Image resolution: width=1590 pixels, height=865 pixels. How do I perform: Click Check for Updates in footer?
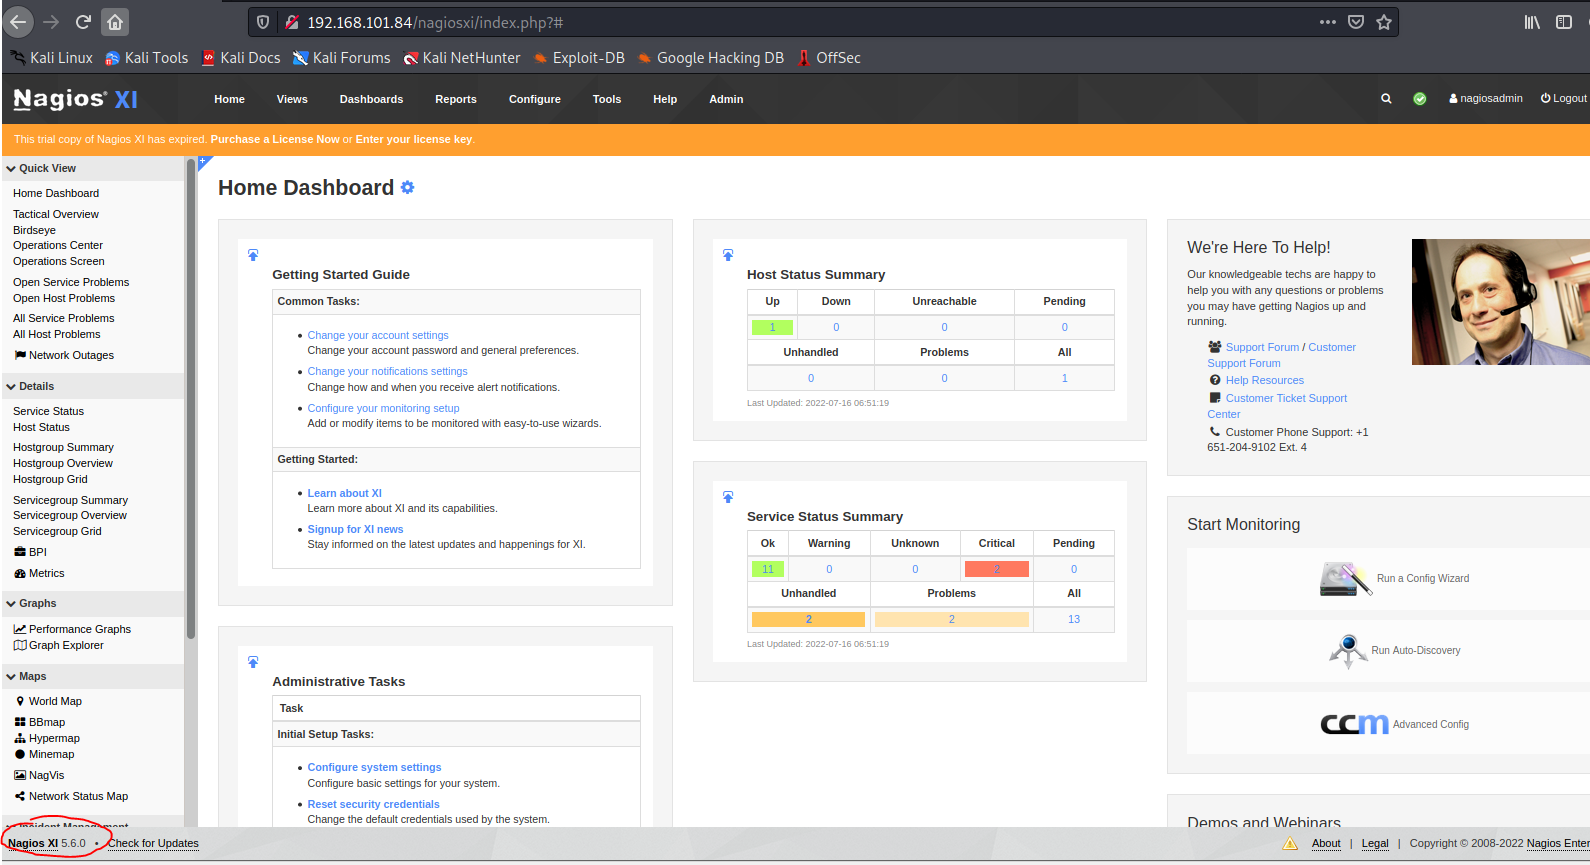[153, 843]
